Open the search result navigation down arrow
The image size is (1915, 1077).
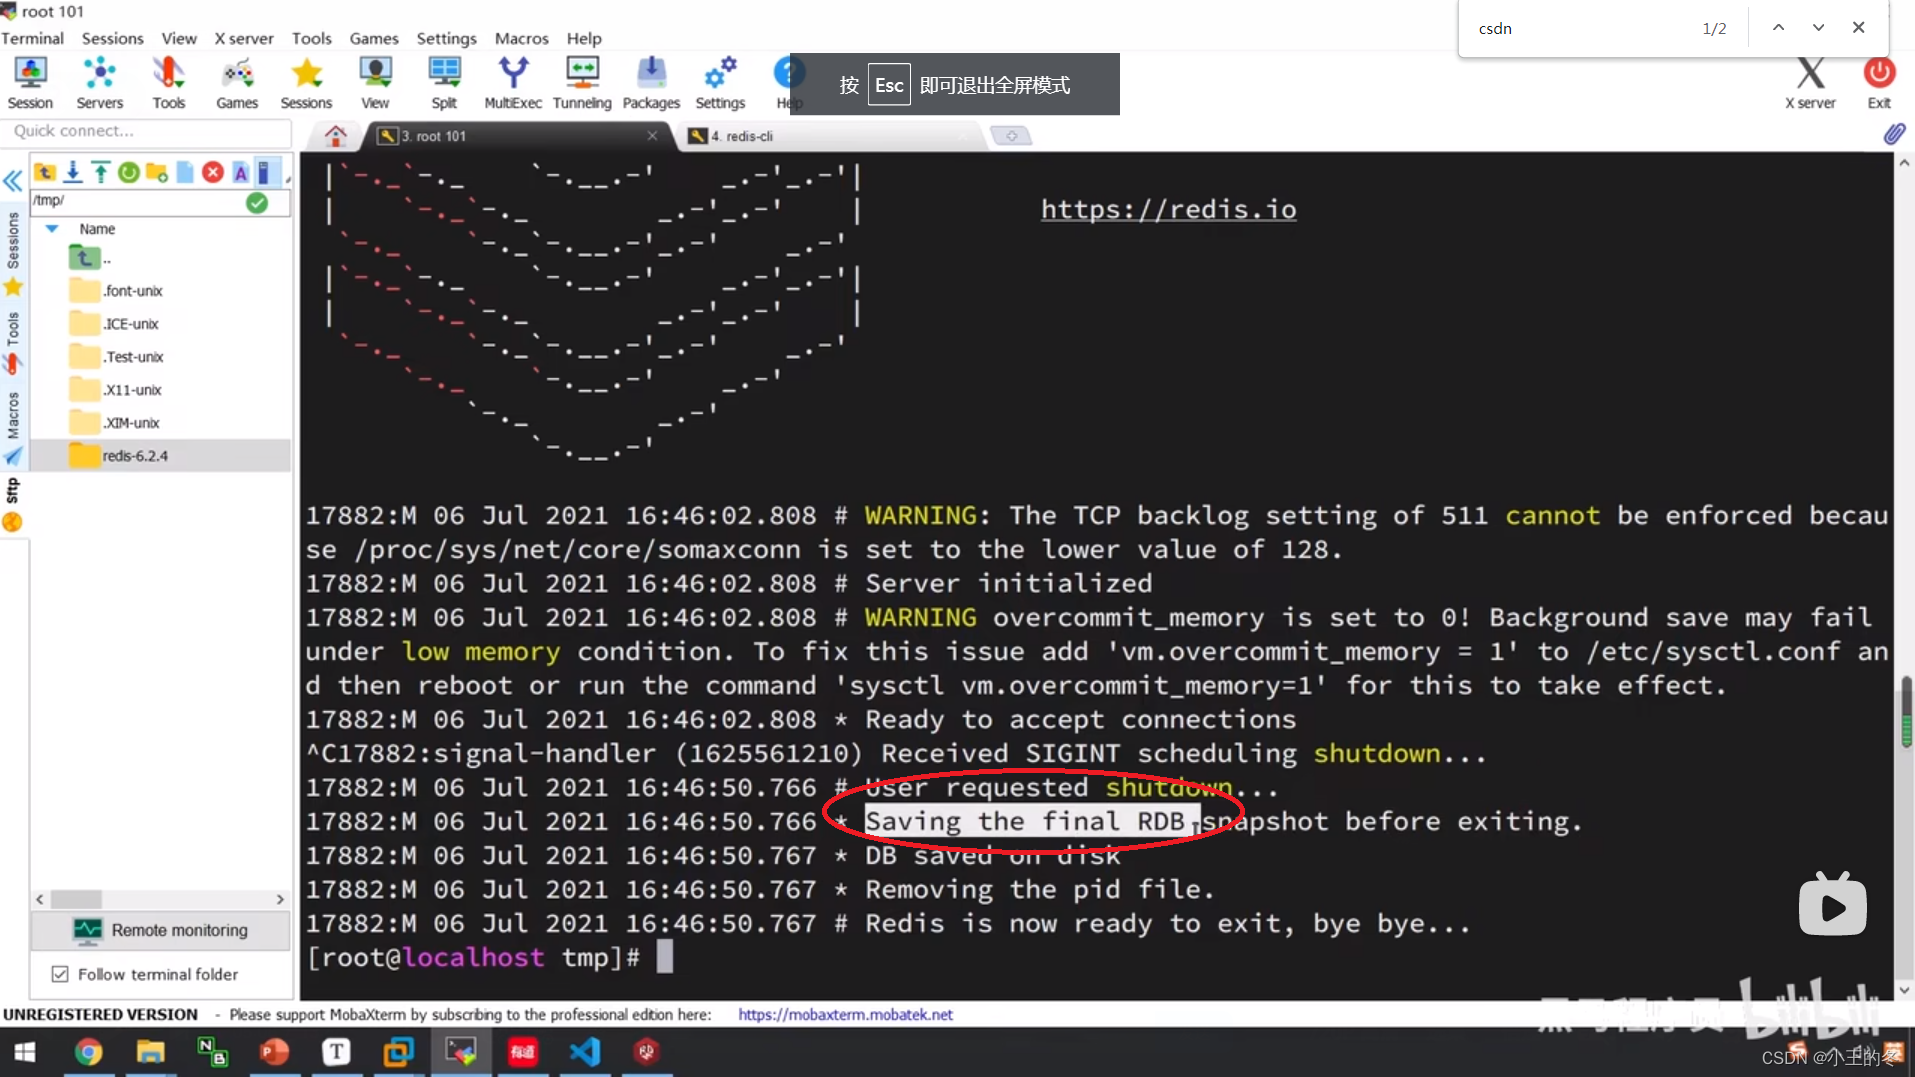coord(1818,27)
